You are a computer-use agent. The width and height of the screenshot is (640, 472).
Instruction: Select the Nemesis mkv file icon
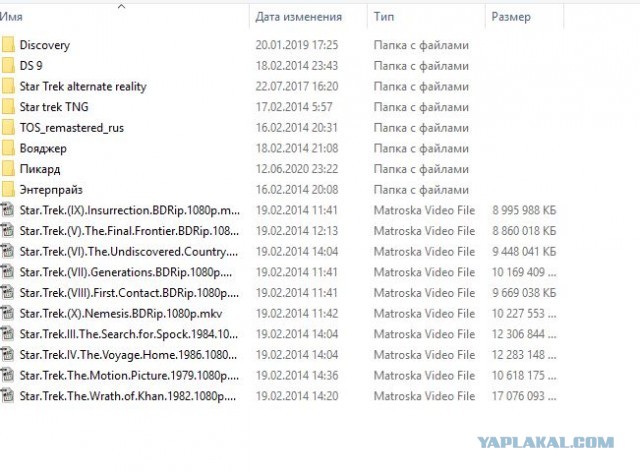click(x=7, y=313)
